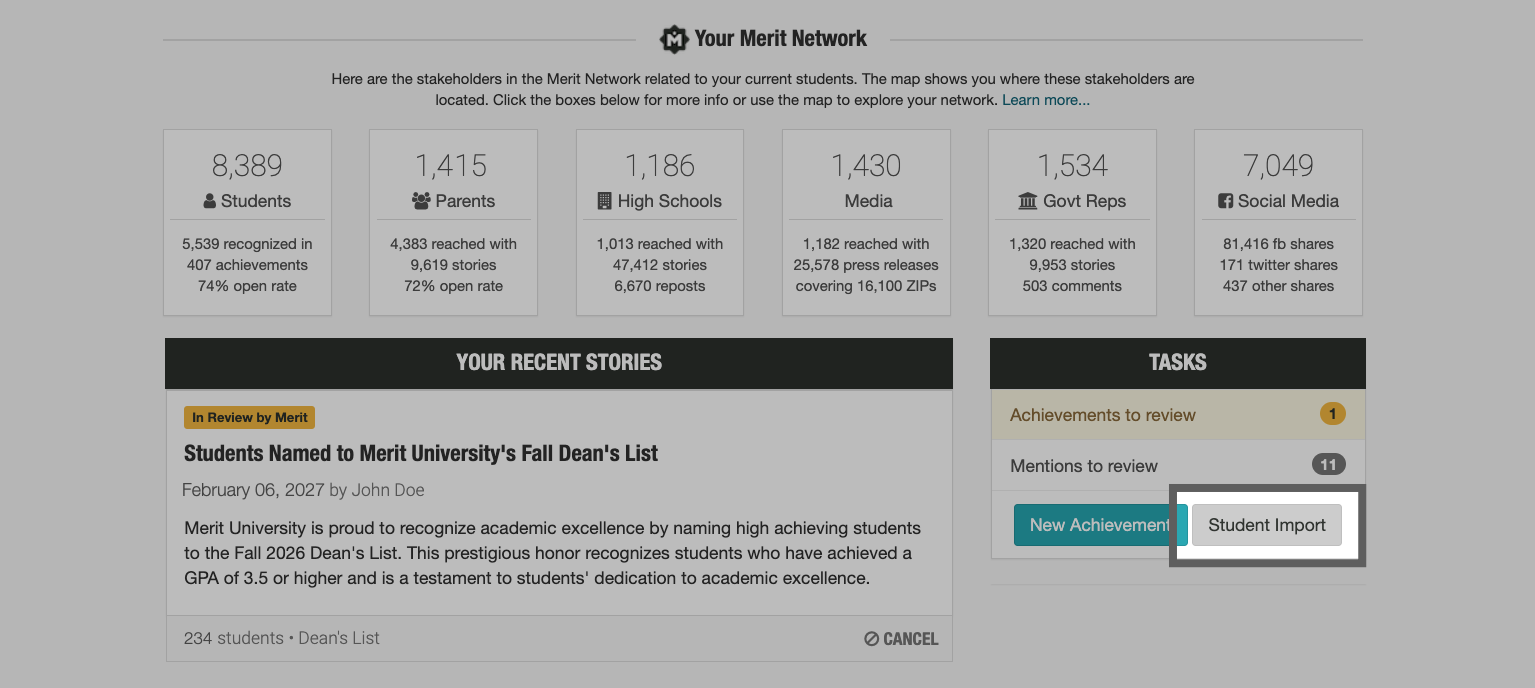Open Achievements to review task
The width and height of the screenshot is (1535, 688).
click(x=1103, y=415)
